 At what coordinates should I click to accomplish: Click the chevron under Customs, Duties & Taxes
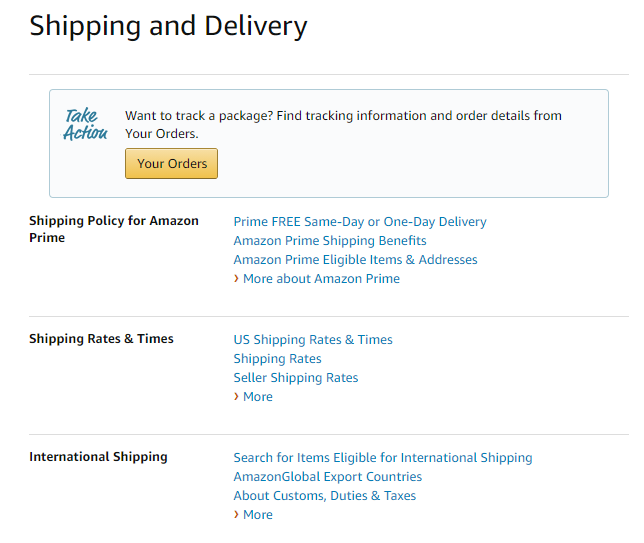[x=236, y=515]
